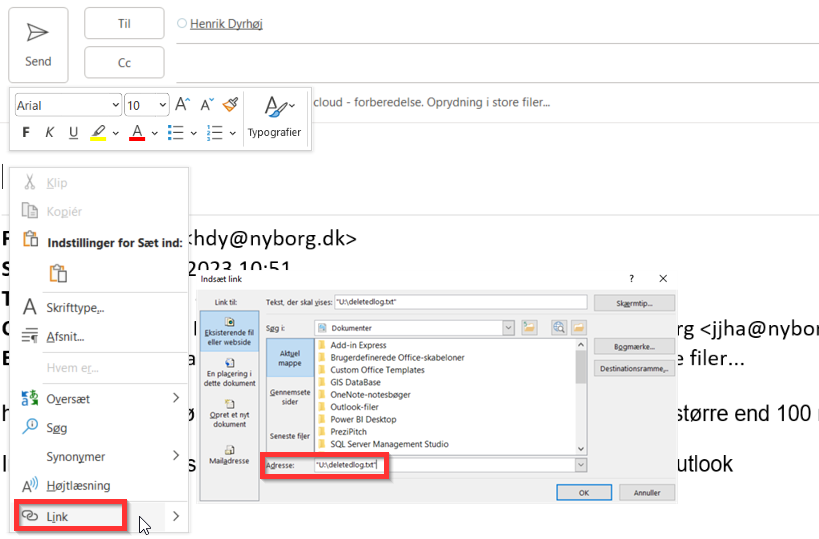Toggle underline formatting (U)
The width and height of the screenshot is (819, 539).
pos(73,132)
